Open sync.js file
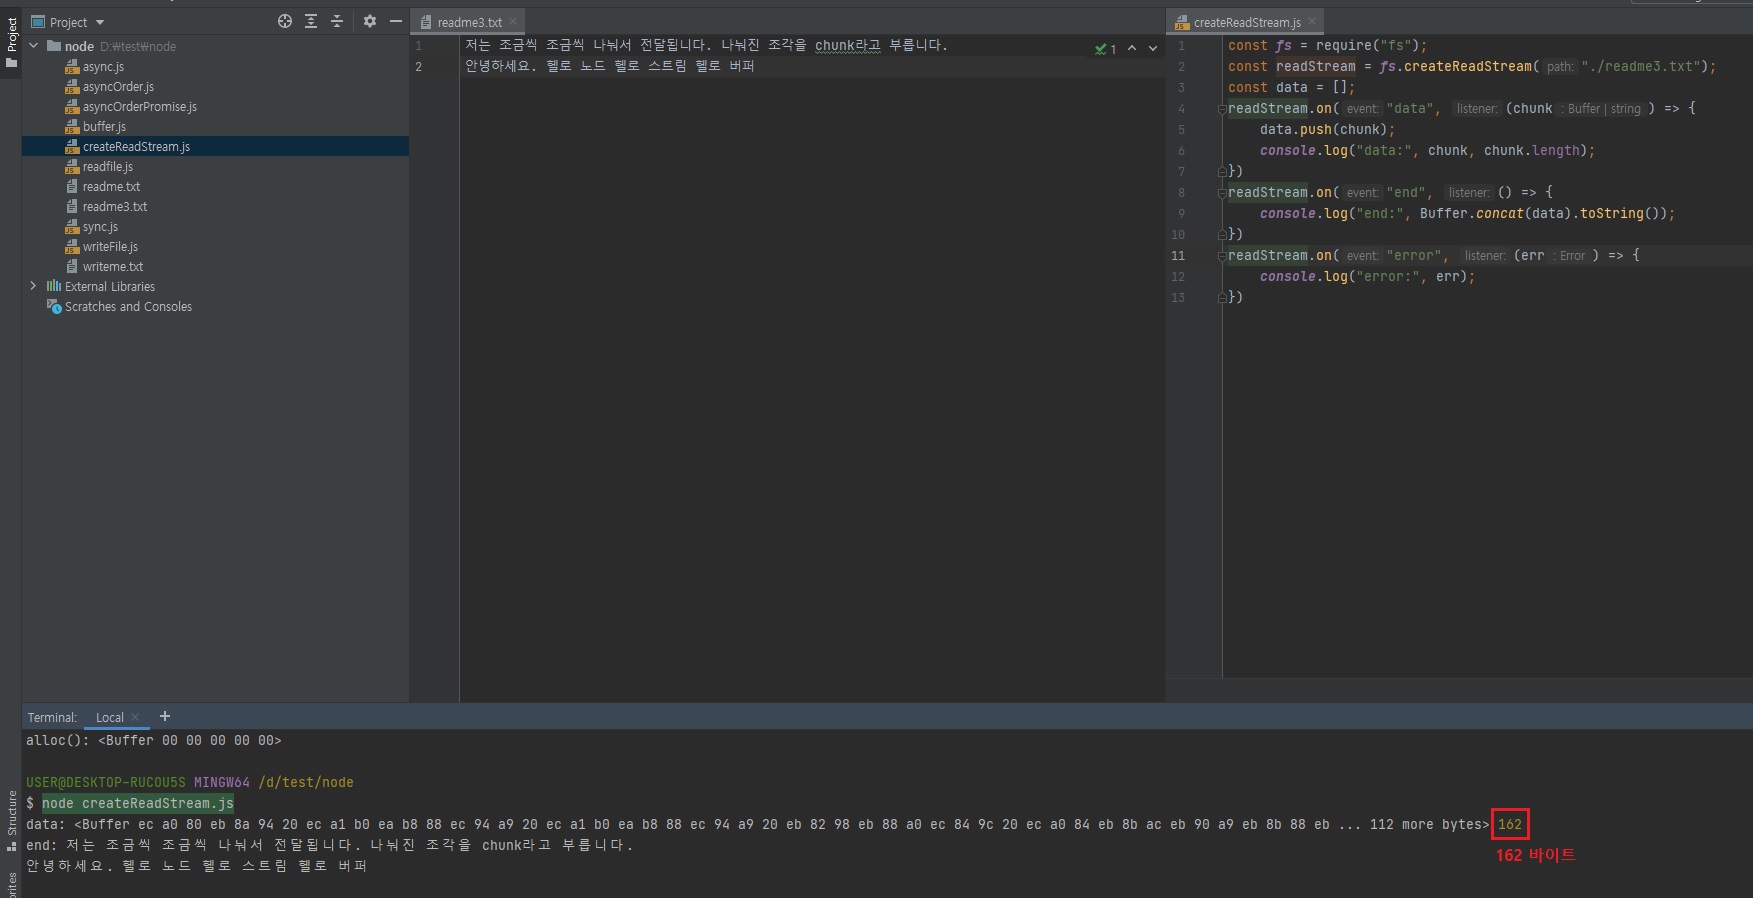The width and height of the screenshot is (1753, 898). click(100, 227)
